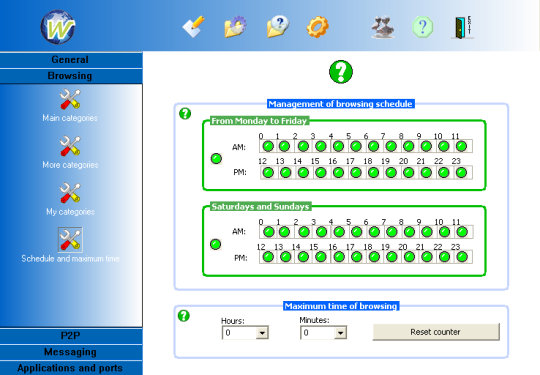The width and height of the screenshot is (540, 375).
Task: Toggle weekend hour 12 PM light
Action: (268, 257)
